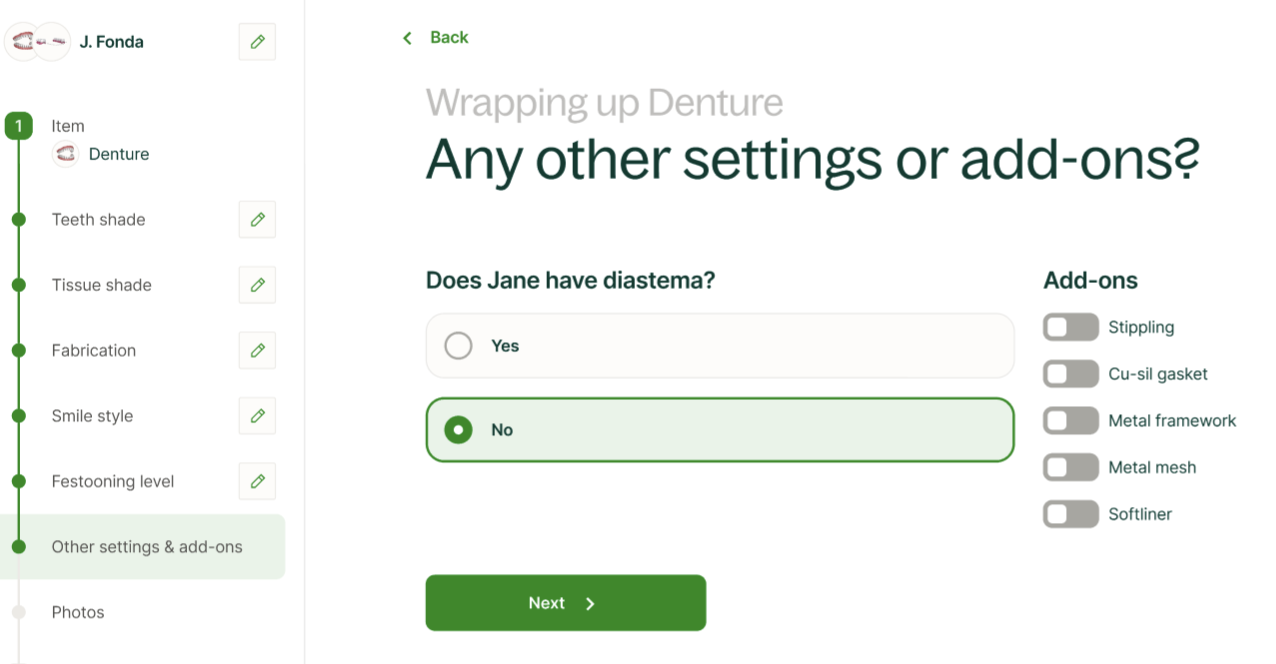
Task: Click the Denture item thumbnail icon
Action: pyautogui.click(x=66, y=154)
